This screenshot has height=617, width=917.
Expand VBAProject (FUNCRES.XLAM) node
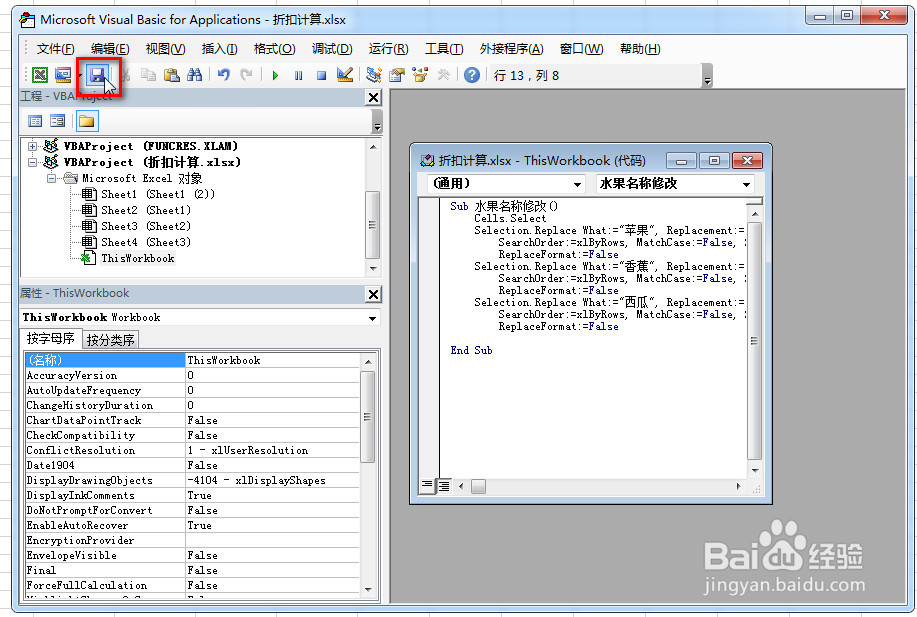pyautogui.click(x=32, y=146)
